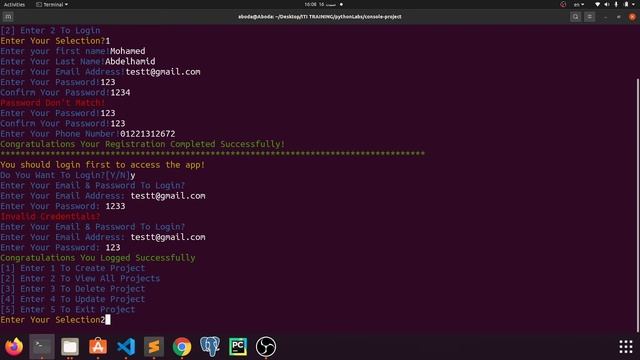This screenshot has width=640, height=360.
Task: Open OBS Studio from the dock
Action: pyautogui.click(x=266, y=347)
